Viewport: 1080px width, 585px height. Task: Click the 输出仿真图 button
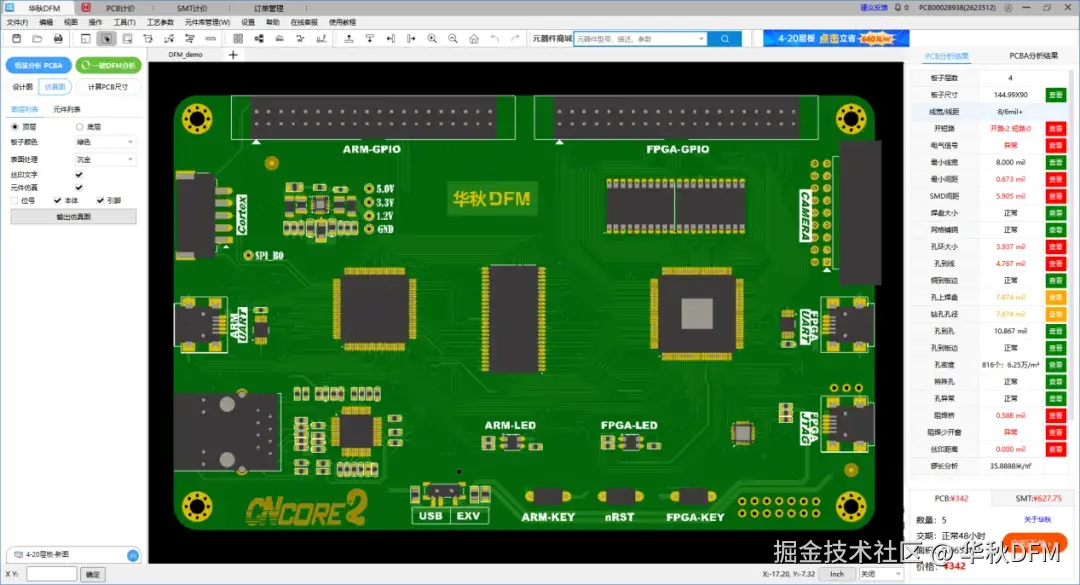(73, 216)
